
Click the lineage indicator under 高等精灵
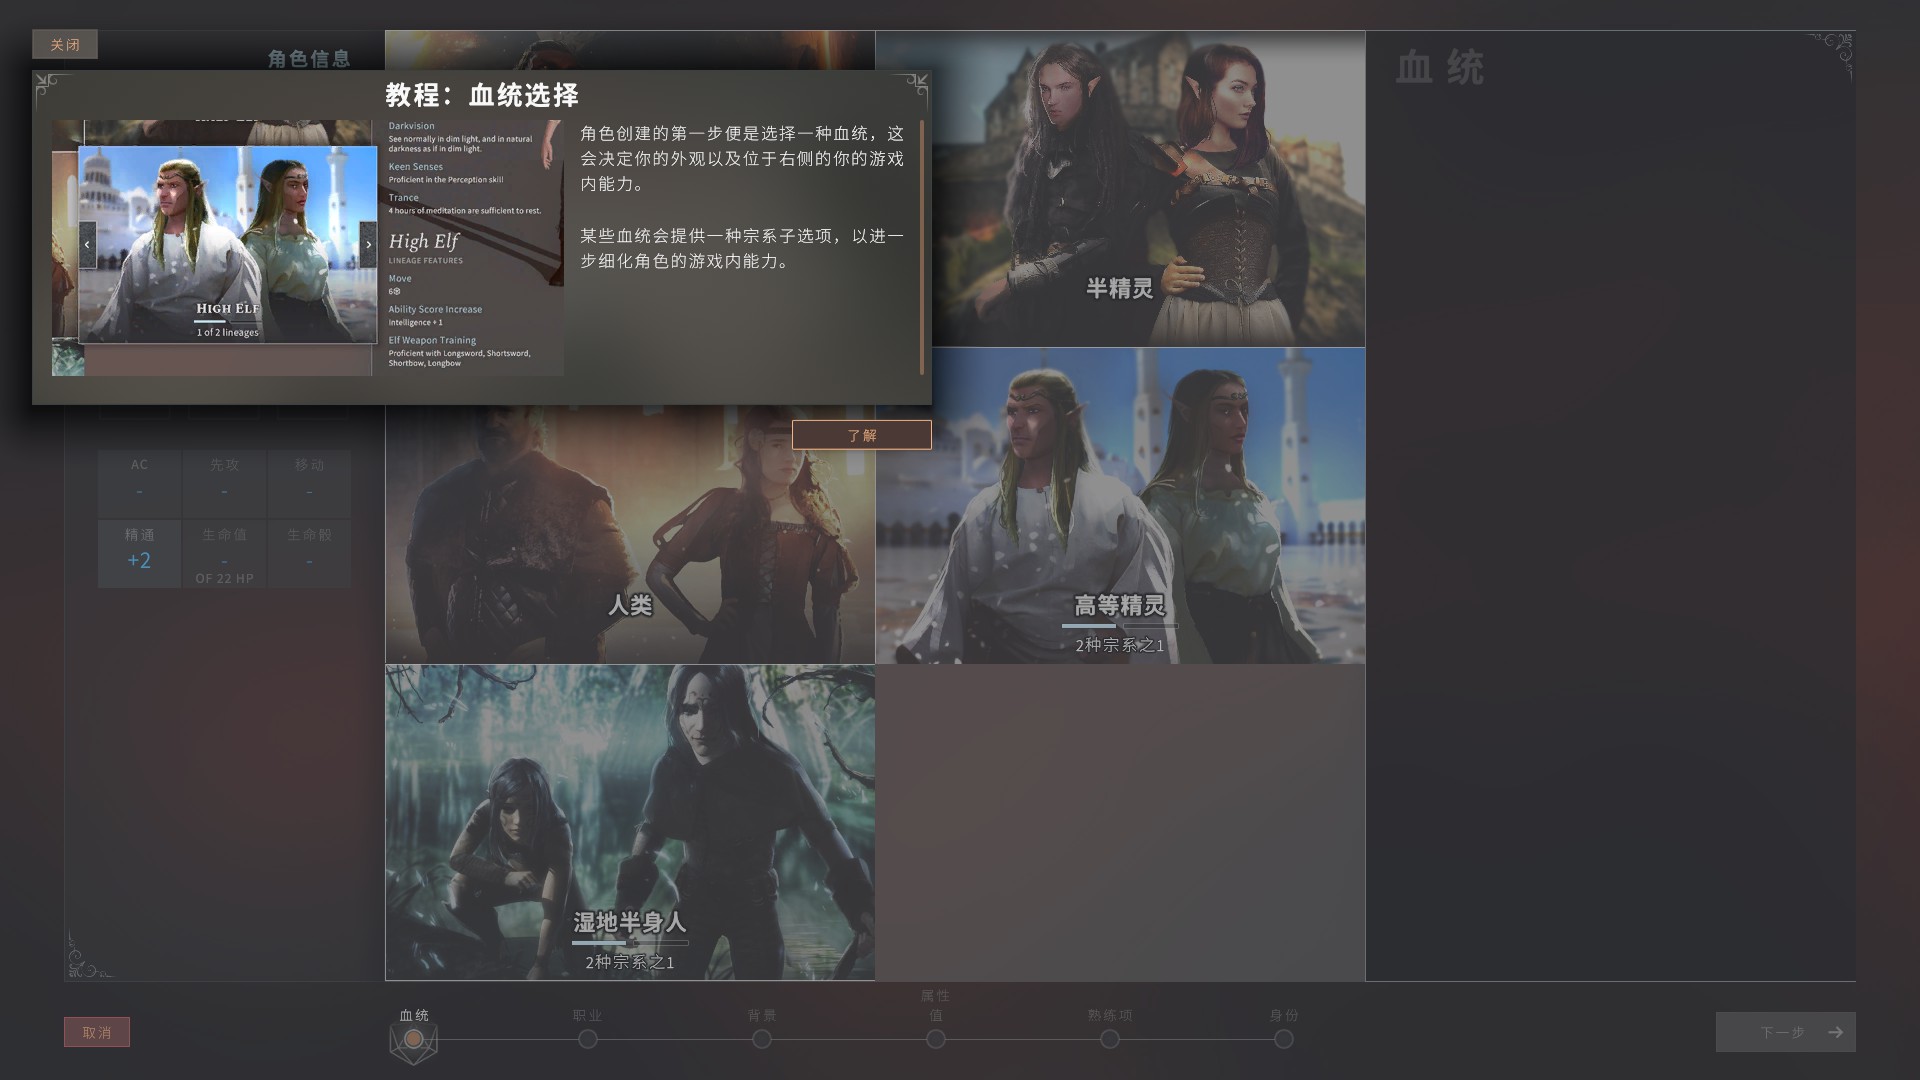point(1120,626)
